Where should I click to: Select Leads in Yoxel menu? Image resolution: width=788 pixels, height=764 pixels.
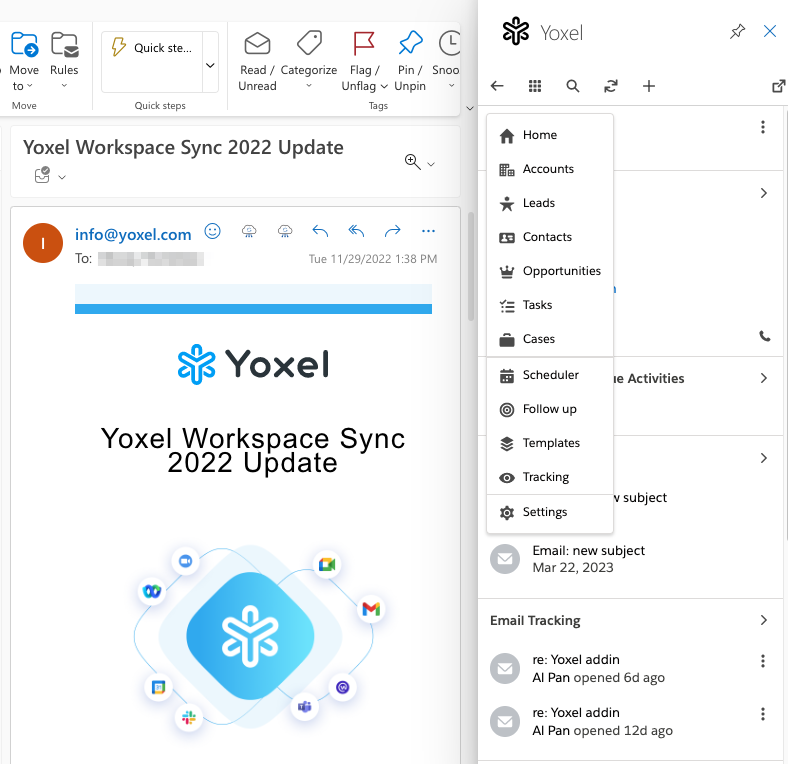550,203
